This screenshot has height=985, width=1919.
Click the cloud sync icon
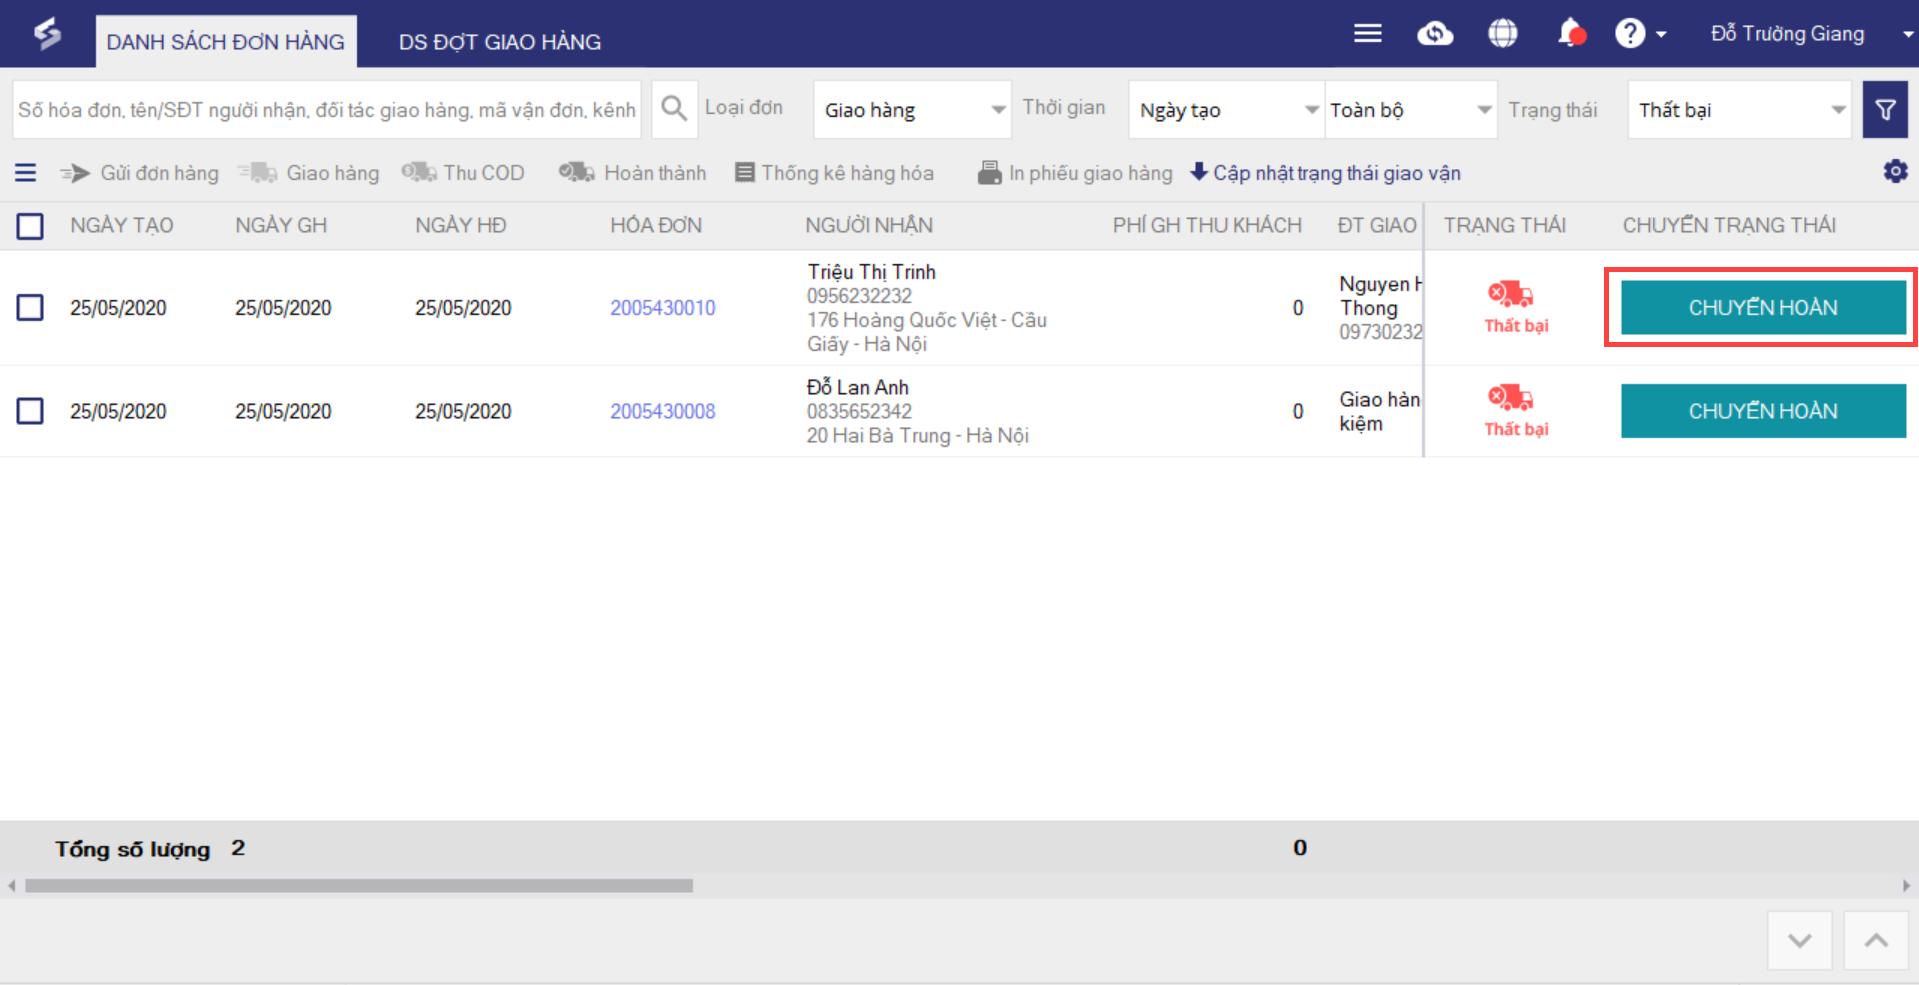click(x=1435, y=34)
